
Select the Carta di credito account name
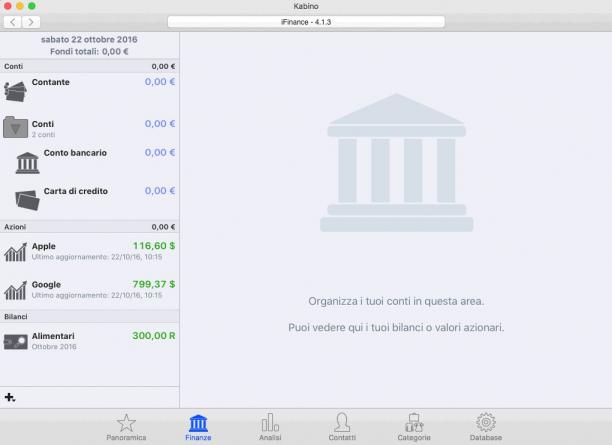[76, 191]
